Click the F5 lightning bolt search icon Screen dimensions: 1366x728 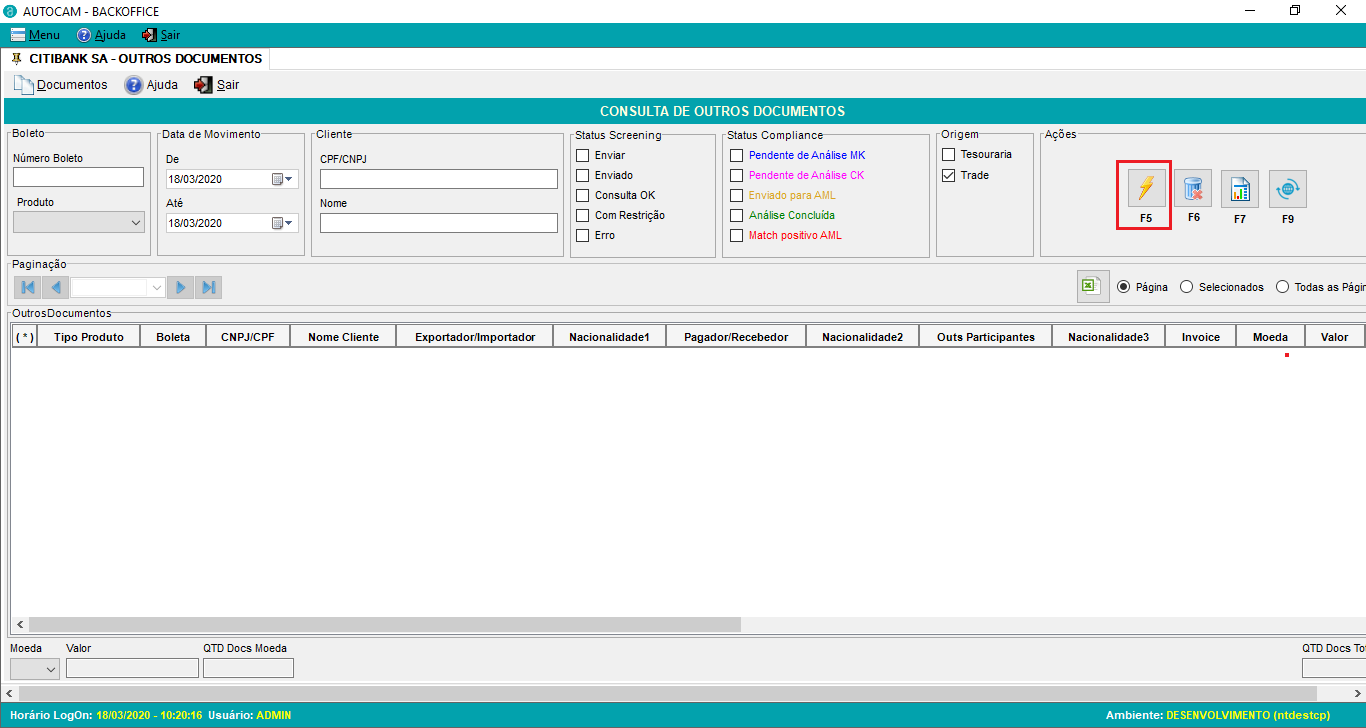pyautogui.click(x=1146, y=189)
